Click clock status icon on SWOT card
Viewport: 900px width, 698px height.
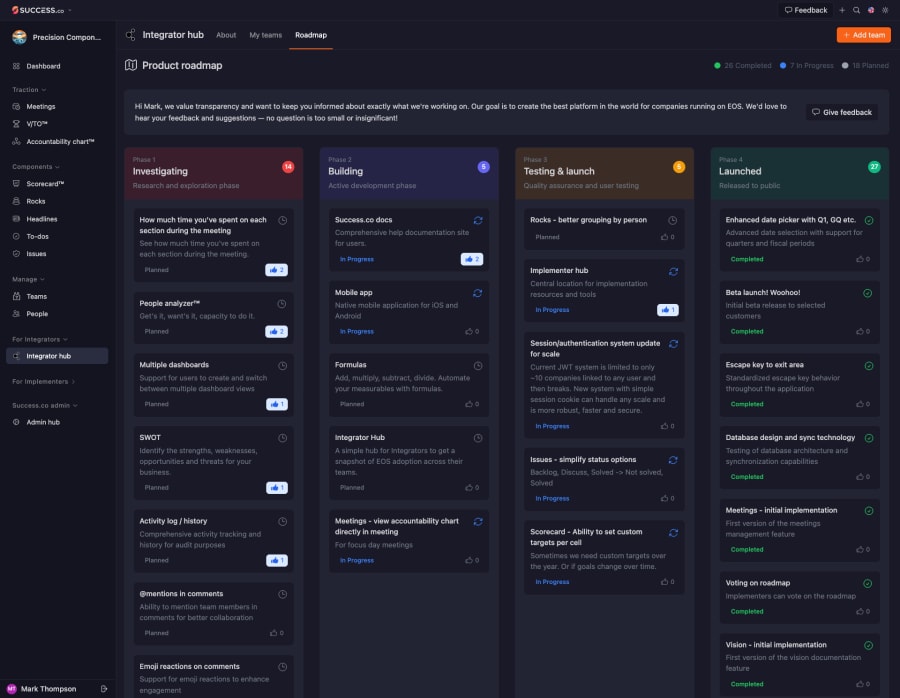click(x=282, y=438)
